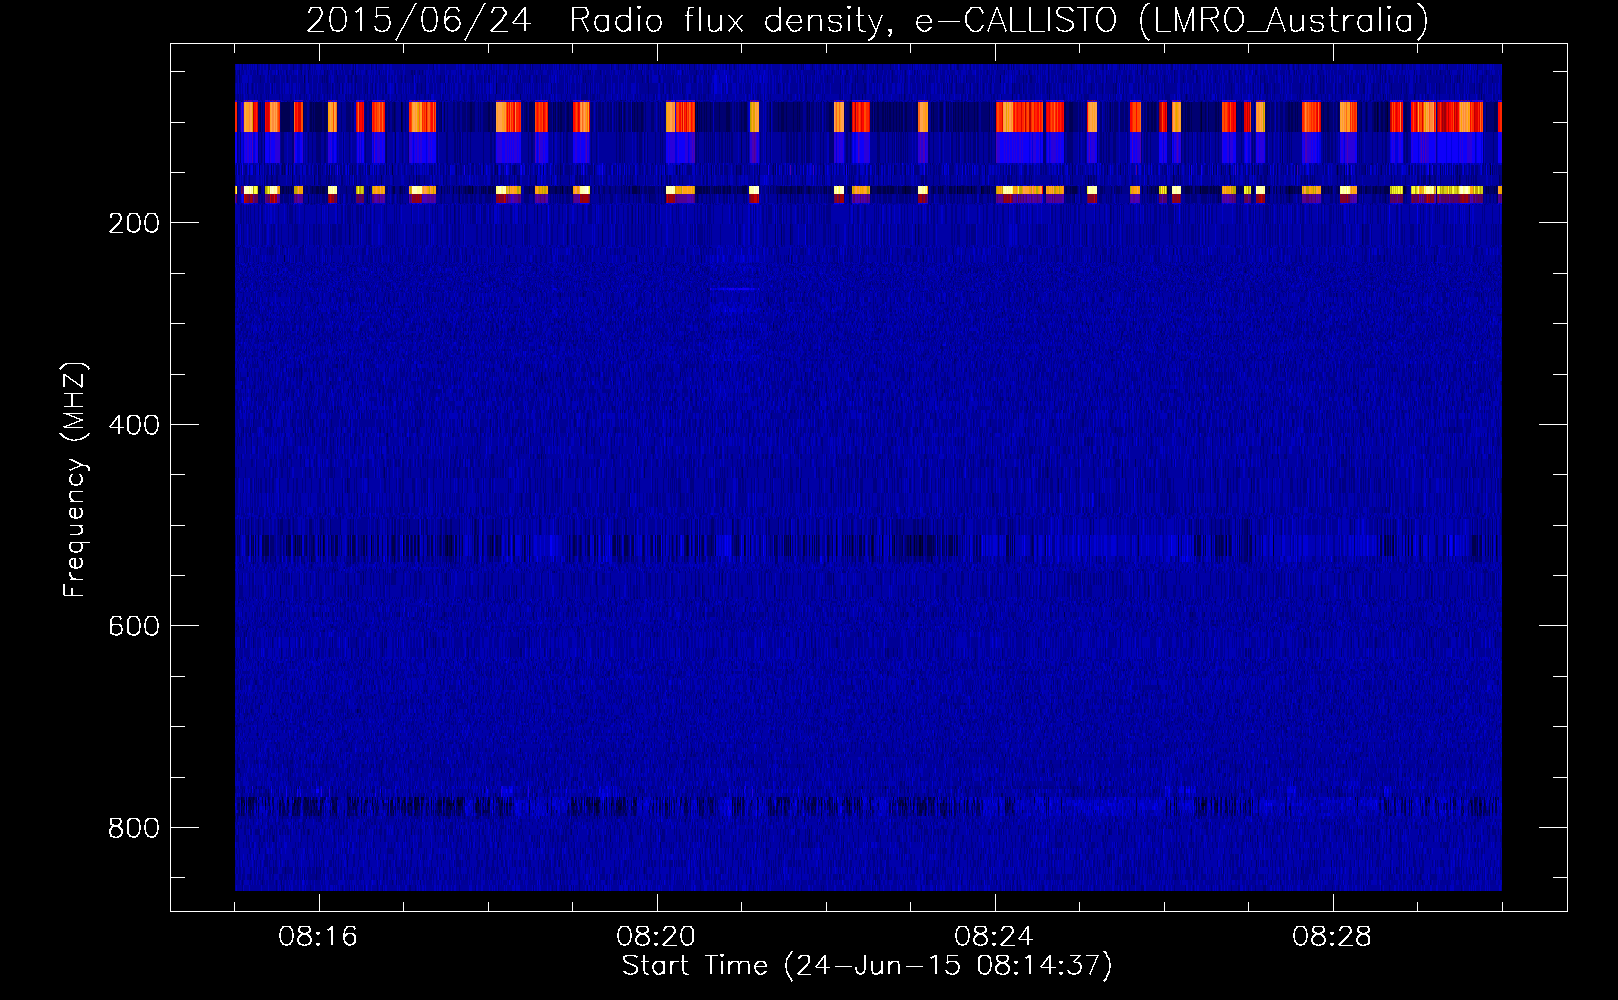Click the 08:24 time tick label
Screen dimensions: 1618x1000
coord(994,937)
